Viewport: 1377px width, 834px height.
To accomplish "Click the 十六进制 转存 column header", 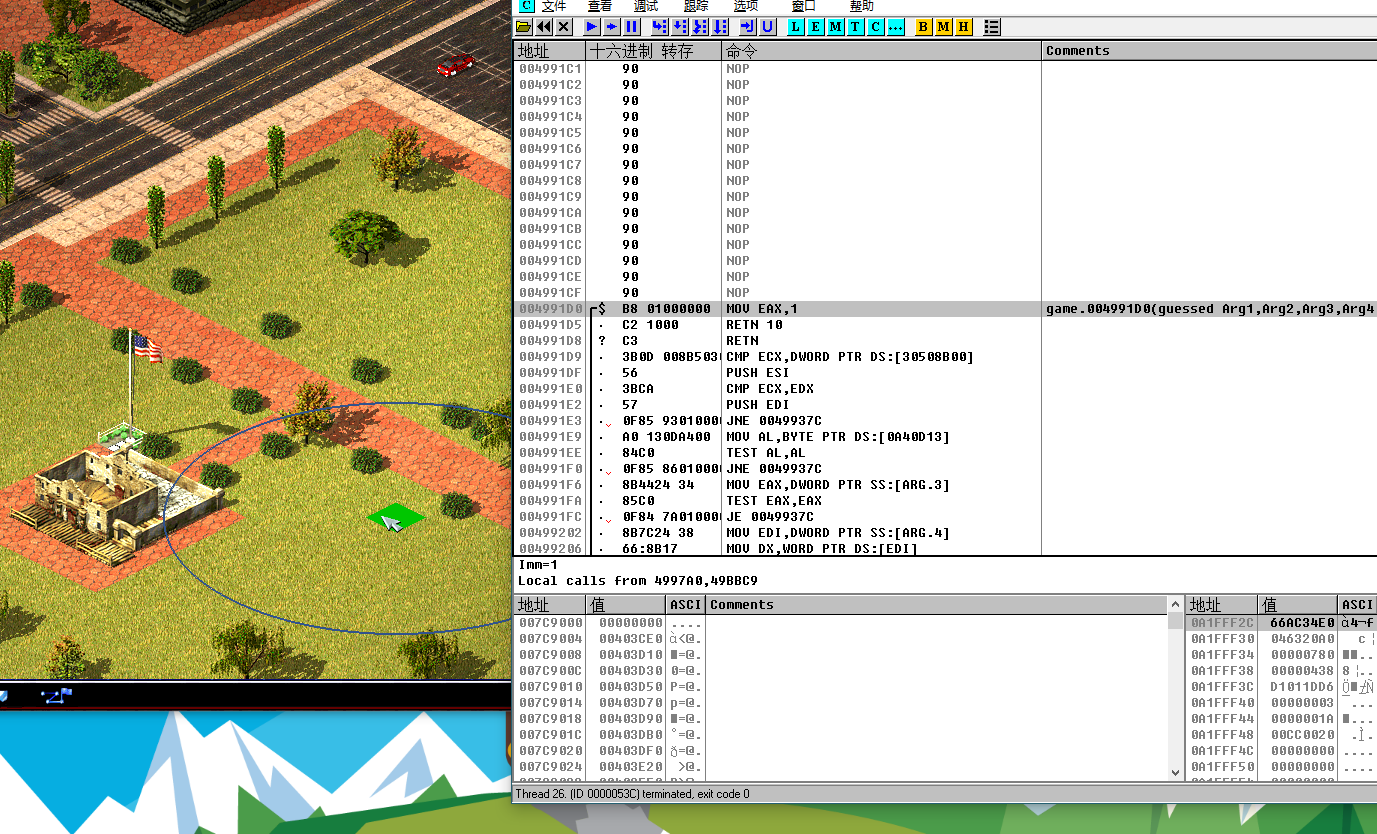I will coord(654,50).
